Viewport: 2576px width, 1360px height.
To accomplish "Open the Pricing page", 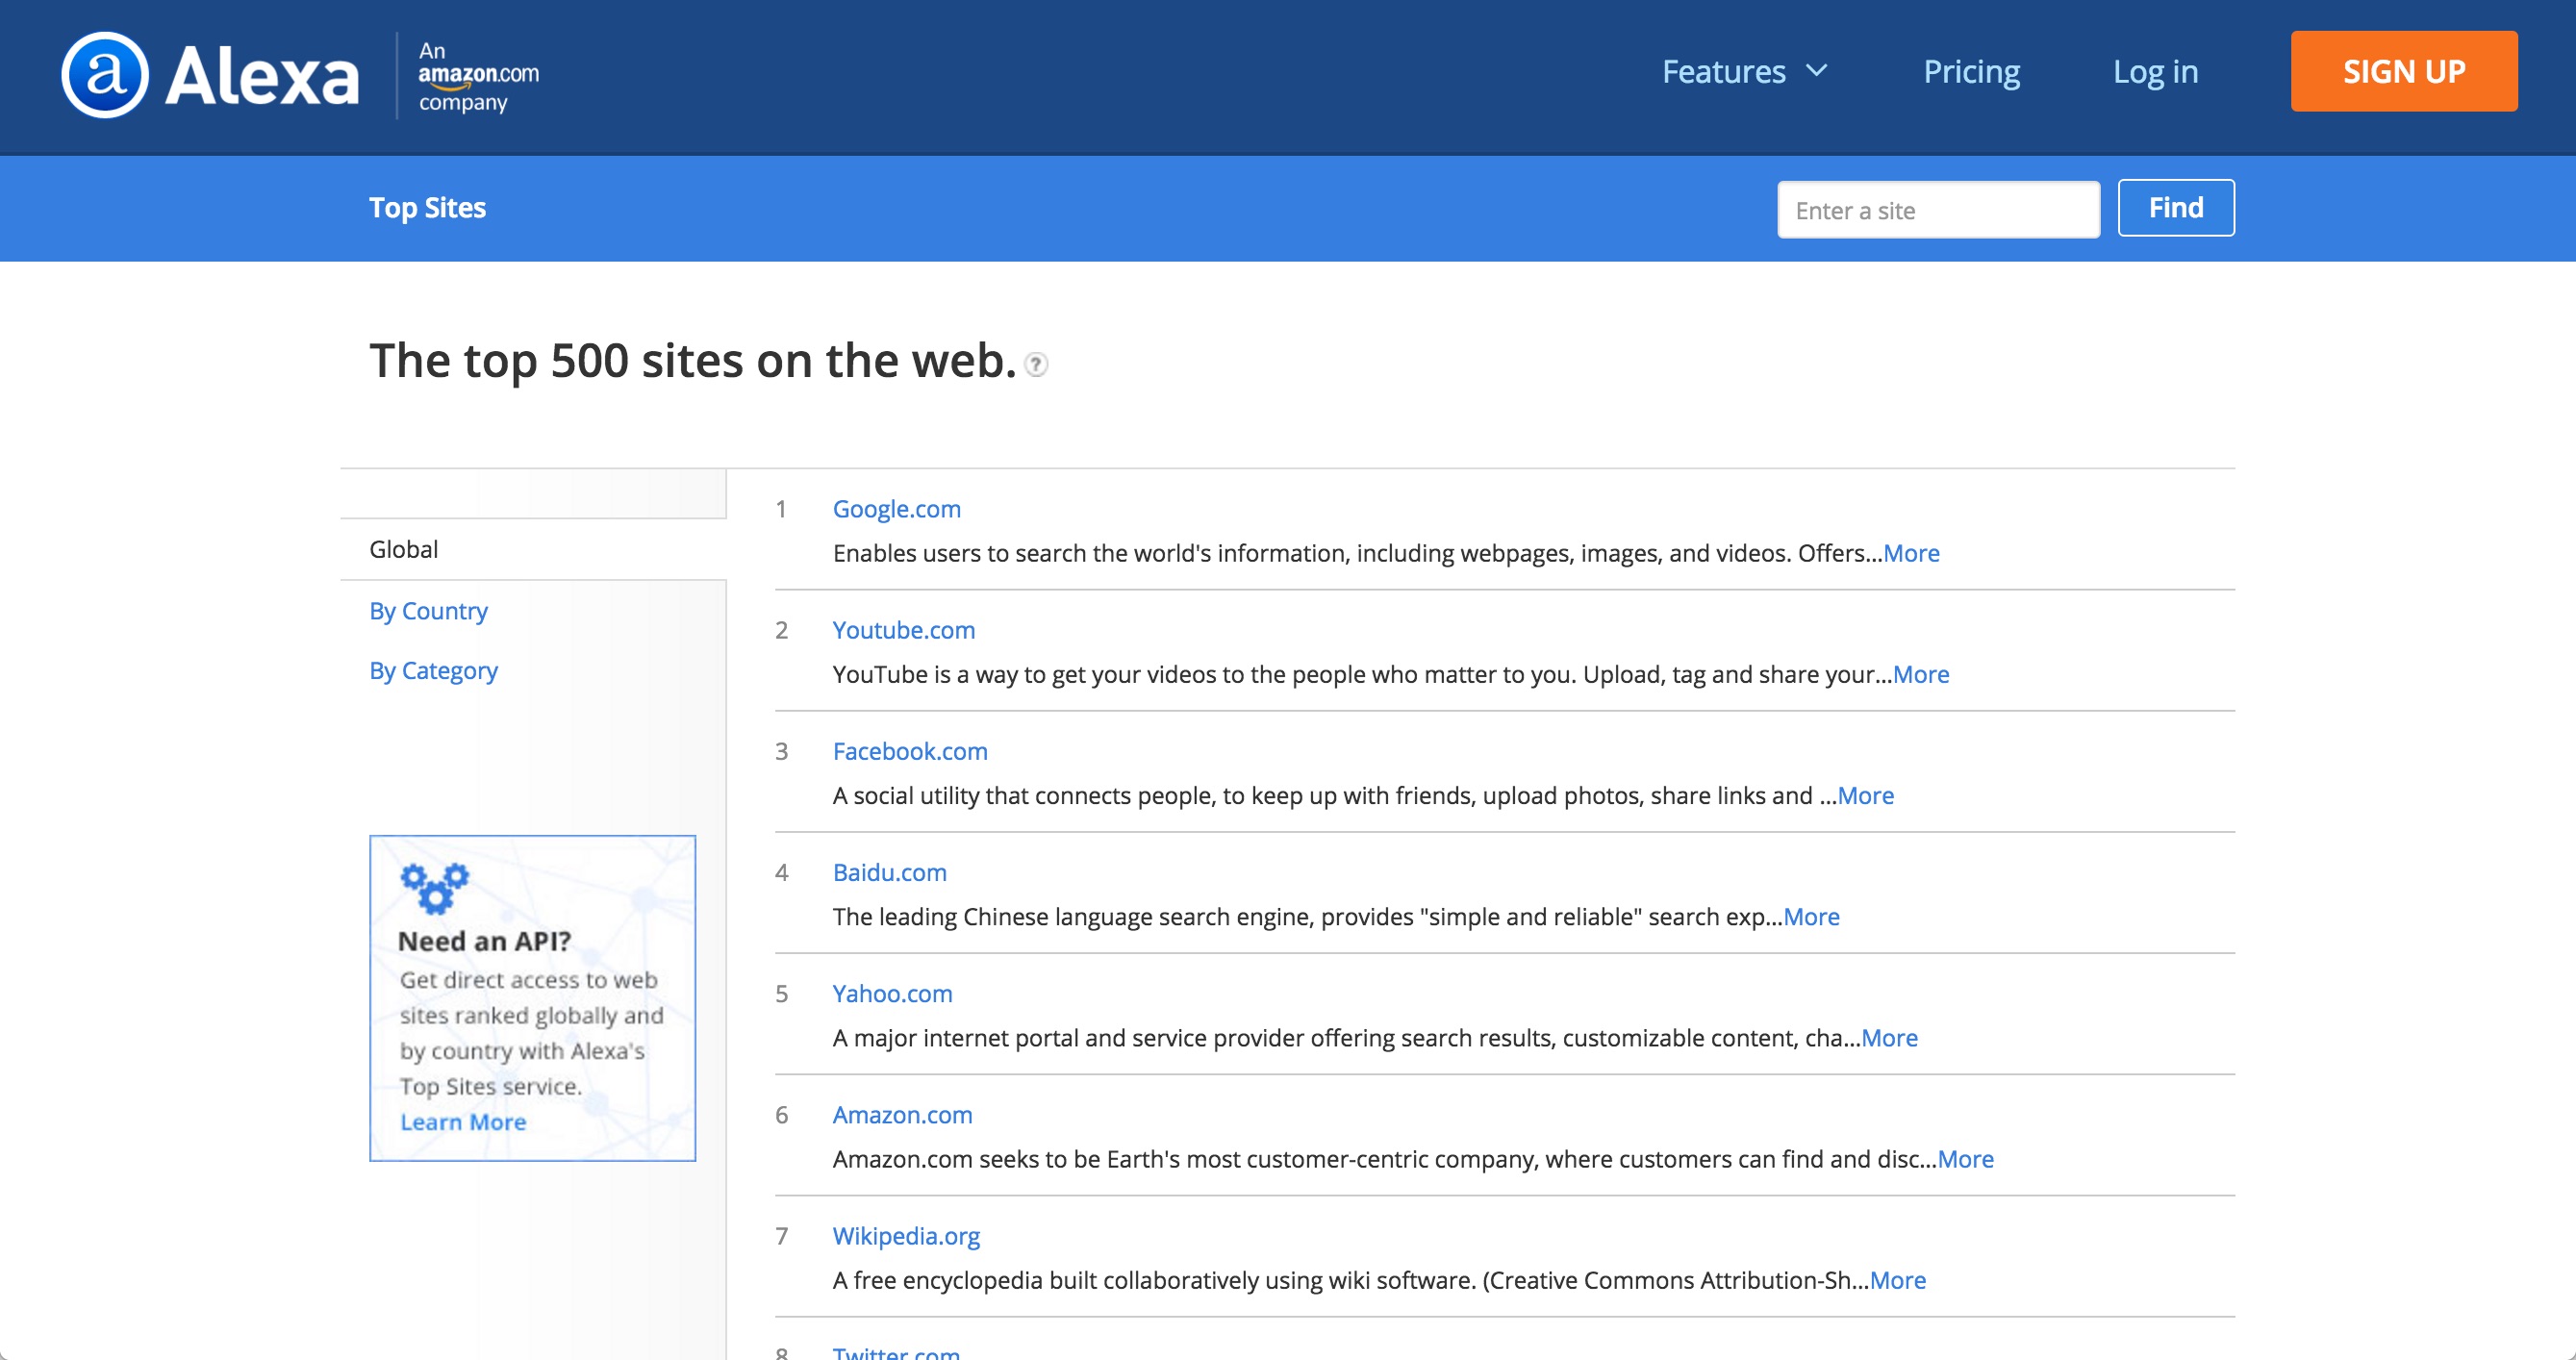I will pyautogui.click(x=1971, y=72).
